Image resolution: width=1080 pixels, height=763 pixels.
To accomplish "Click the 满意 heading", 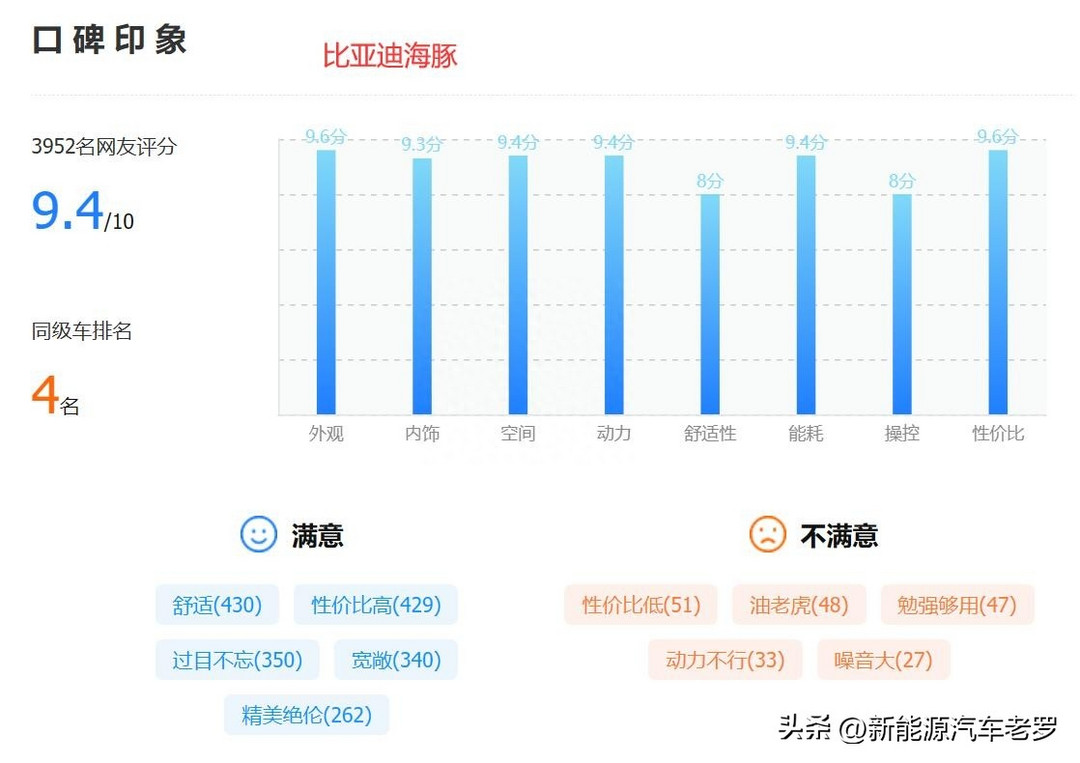I will (318, 535).
